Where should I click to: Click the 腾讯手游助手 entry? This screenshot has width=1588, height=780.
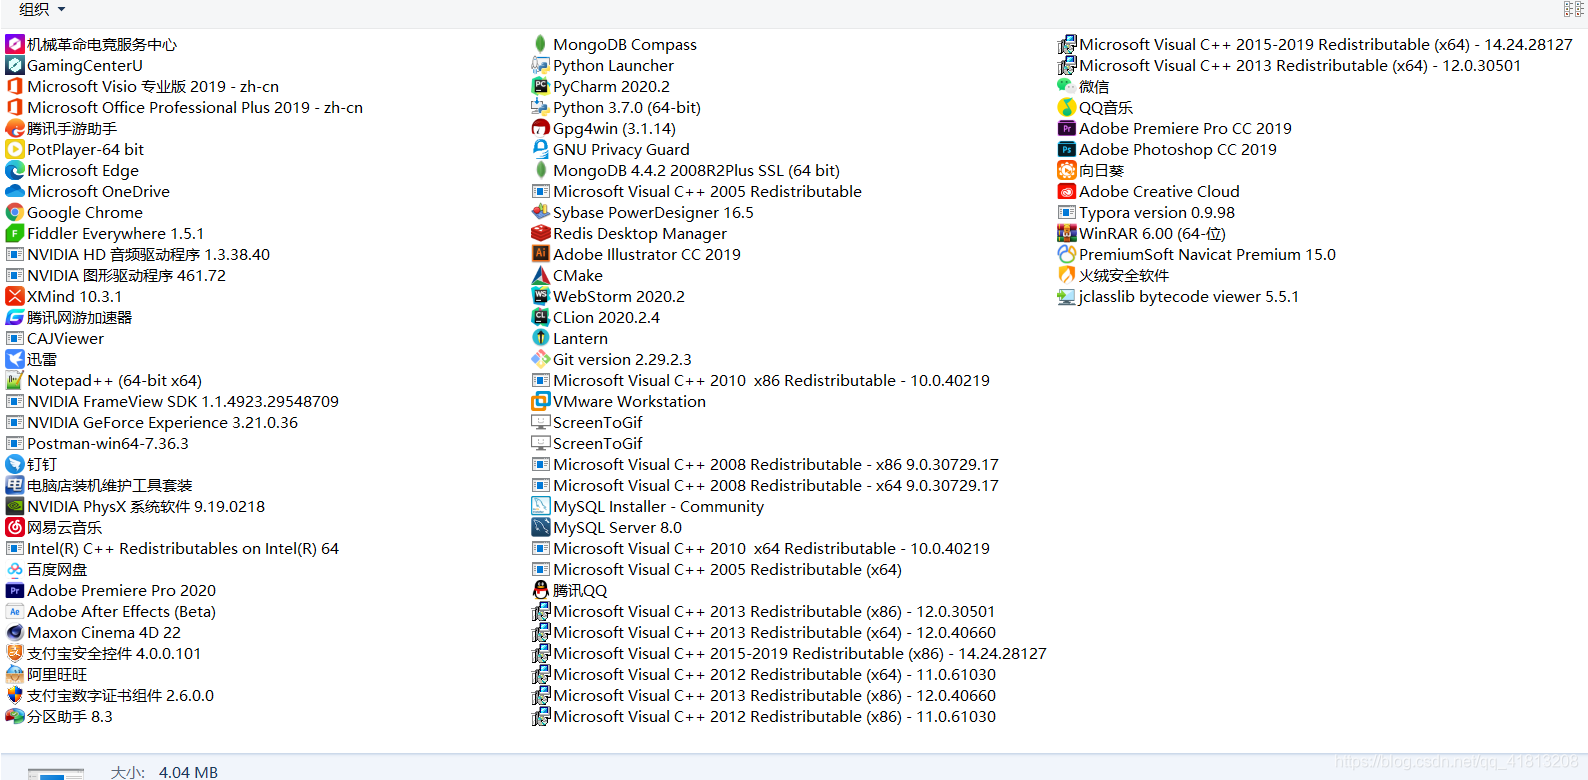pyautogui.click(x=61, y=128)
